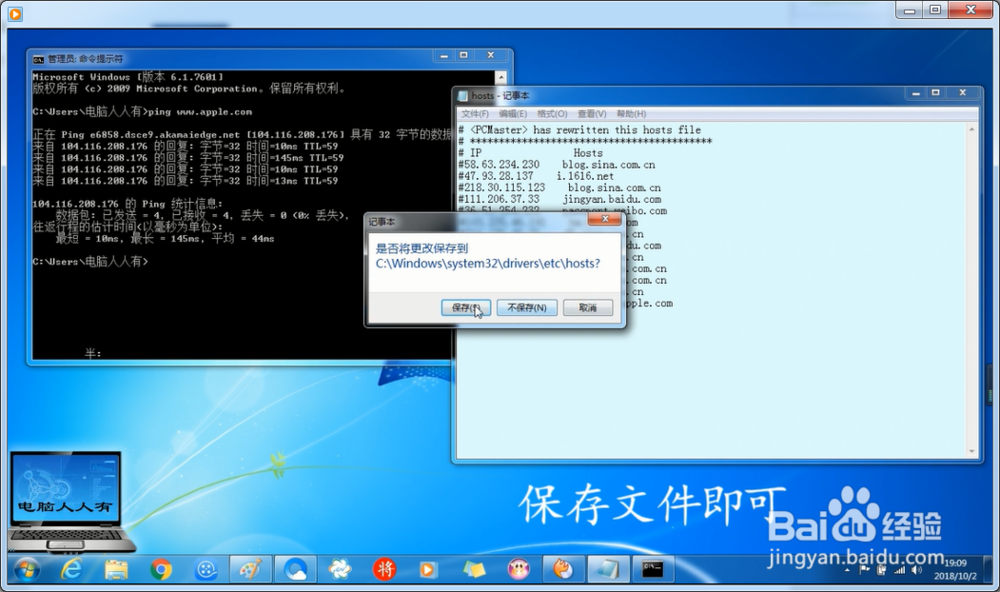Click the volume speaker tray icon

[916, 570]
